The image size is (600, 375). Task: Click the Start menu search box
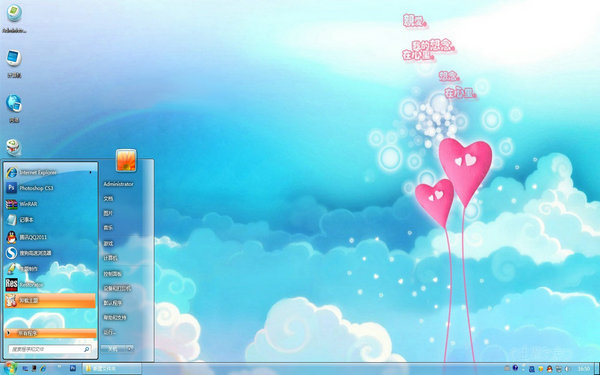pos(49,349)
